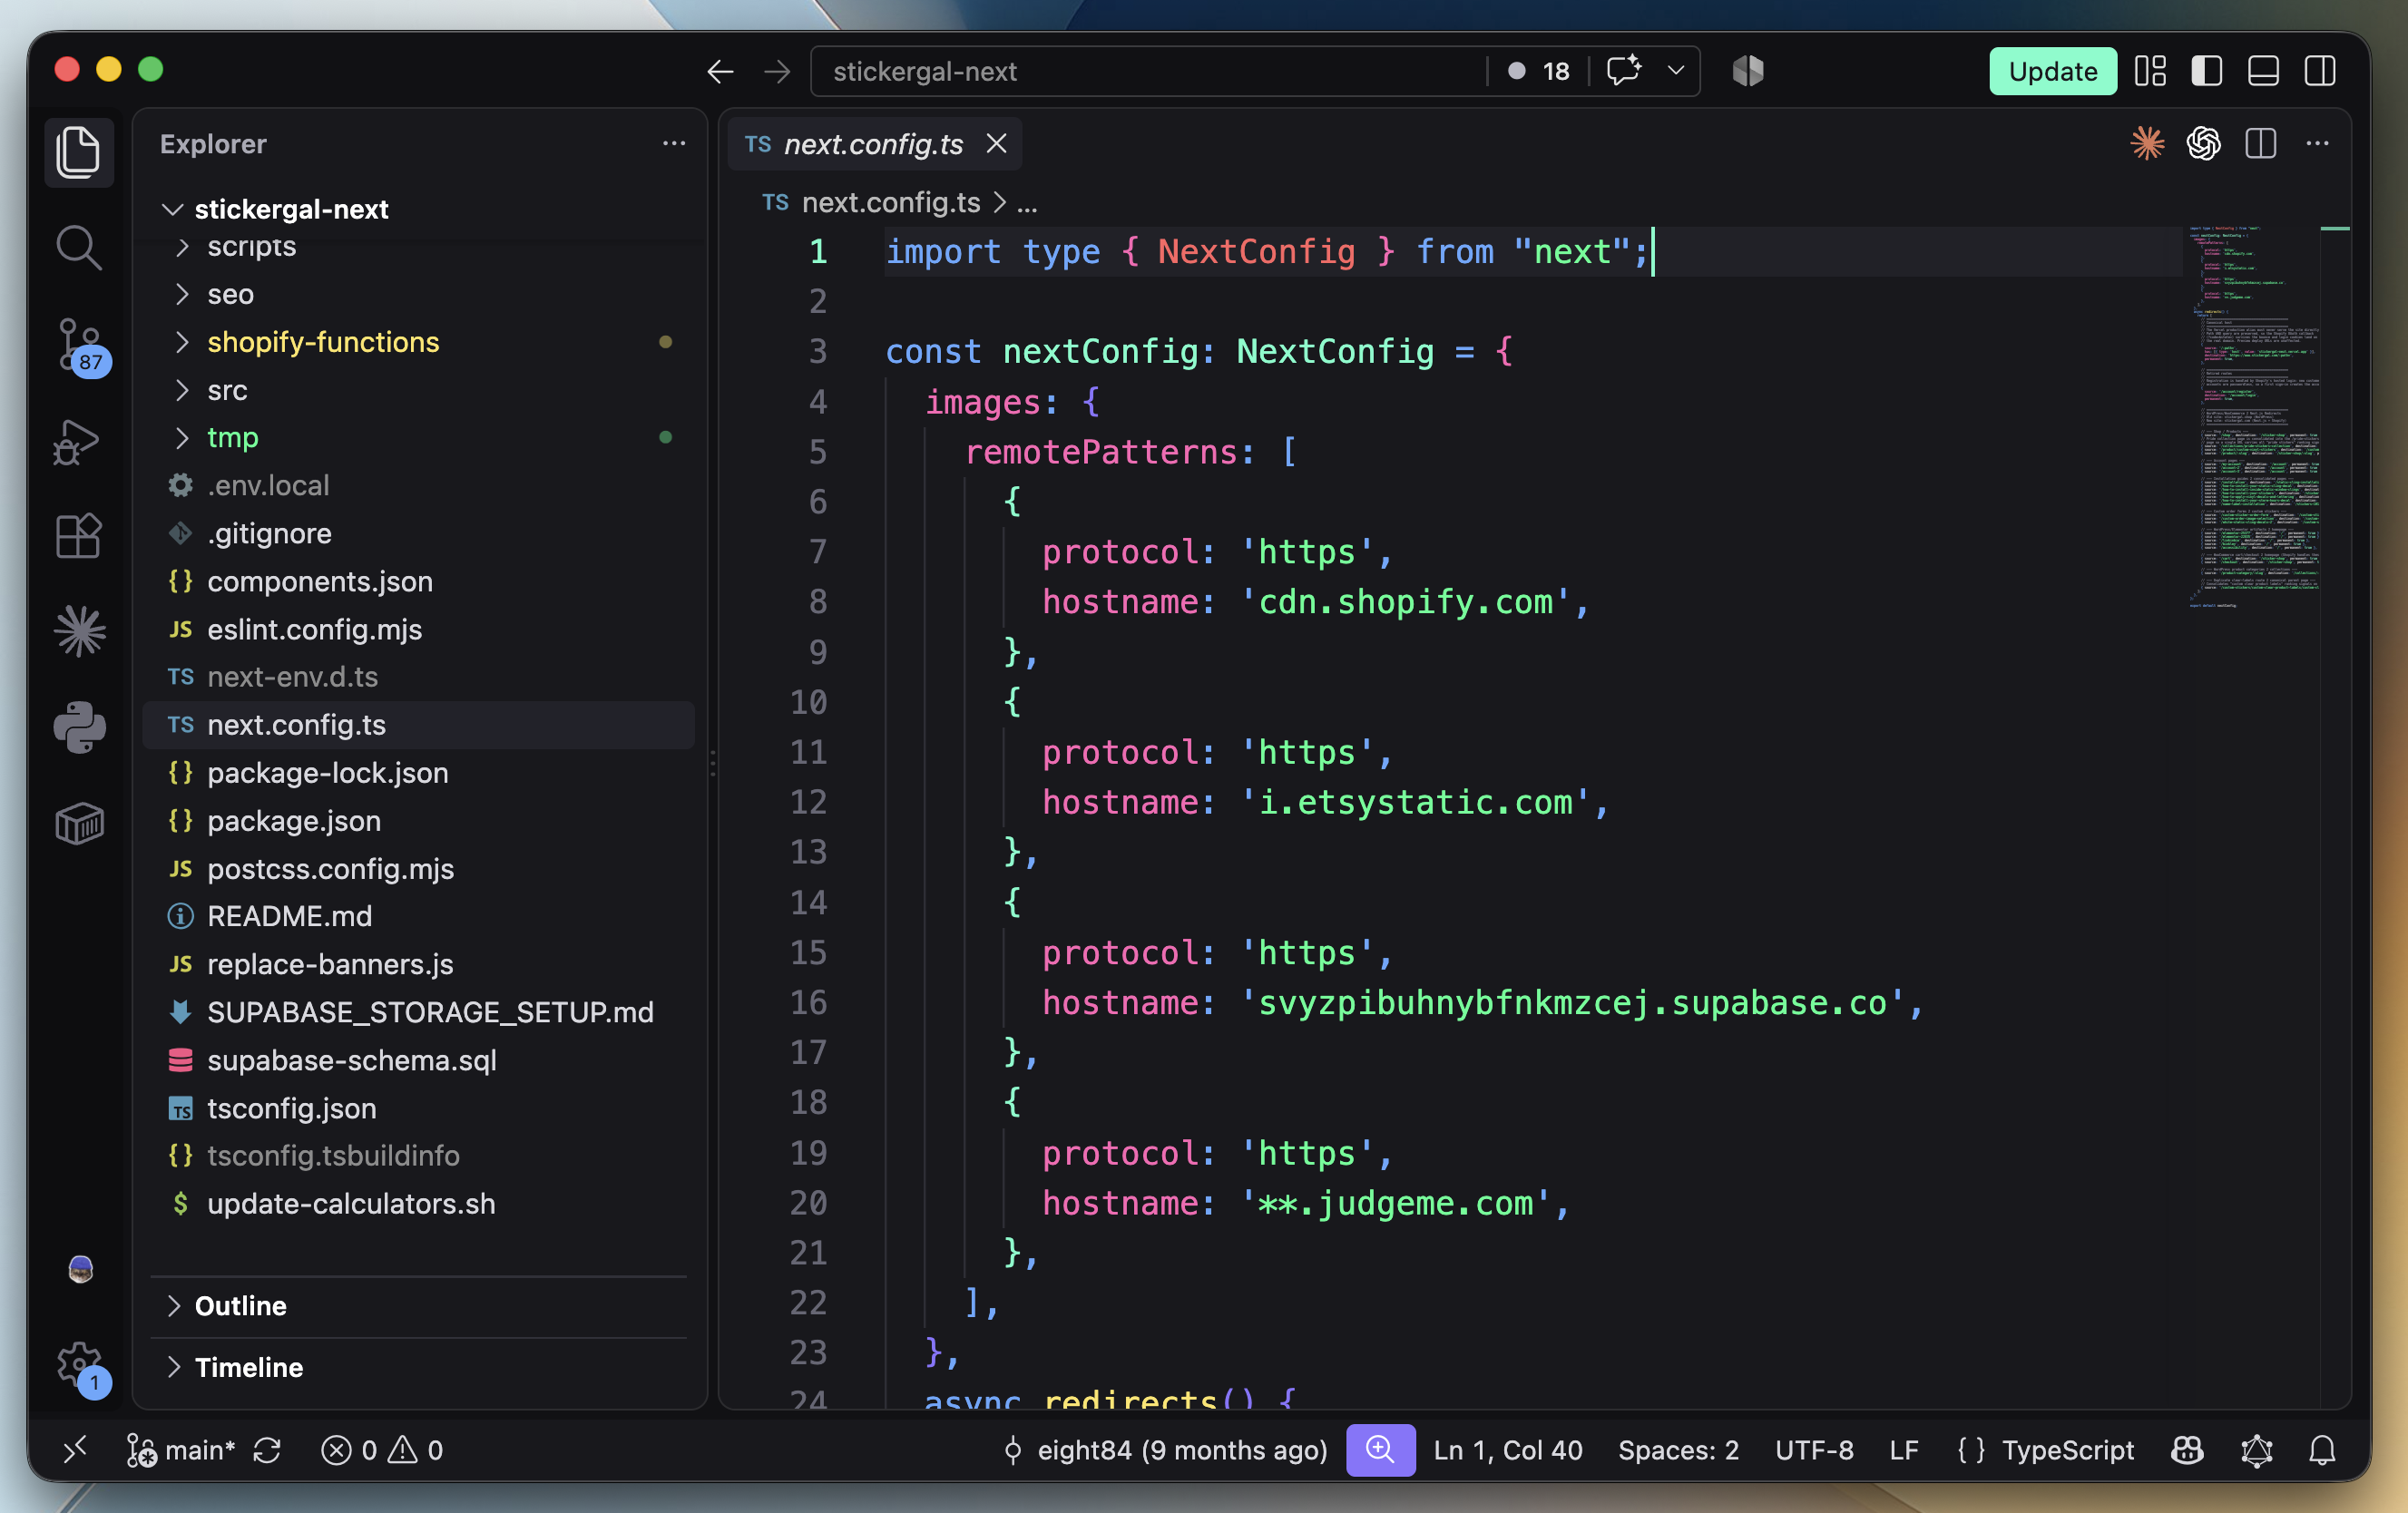This screenshot has height=1513, width=2408.
Task: Open editor more actions ellipsis menu
Action: [x=2317, y=144]
